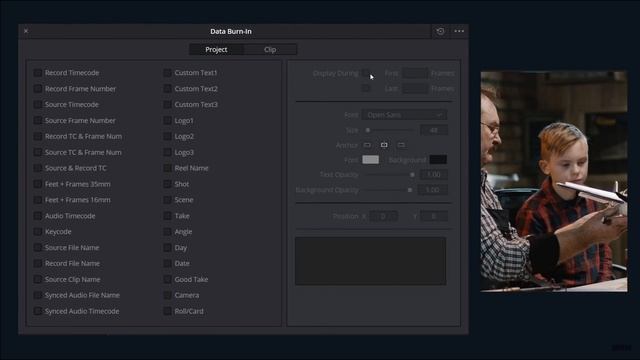
Task: Toggle Display During First frames checkbox
Action: tap(366, 73)
